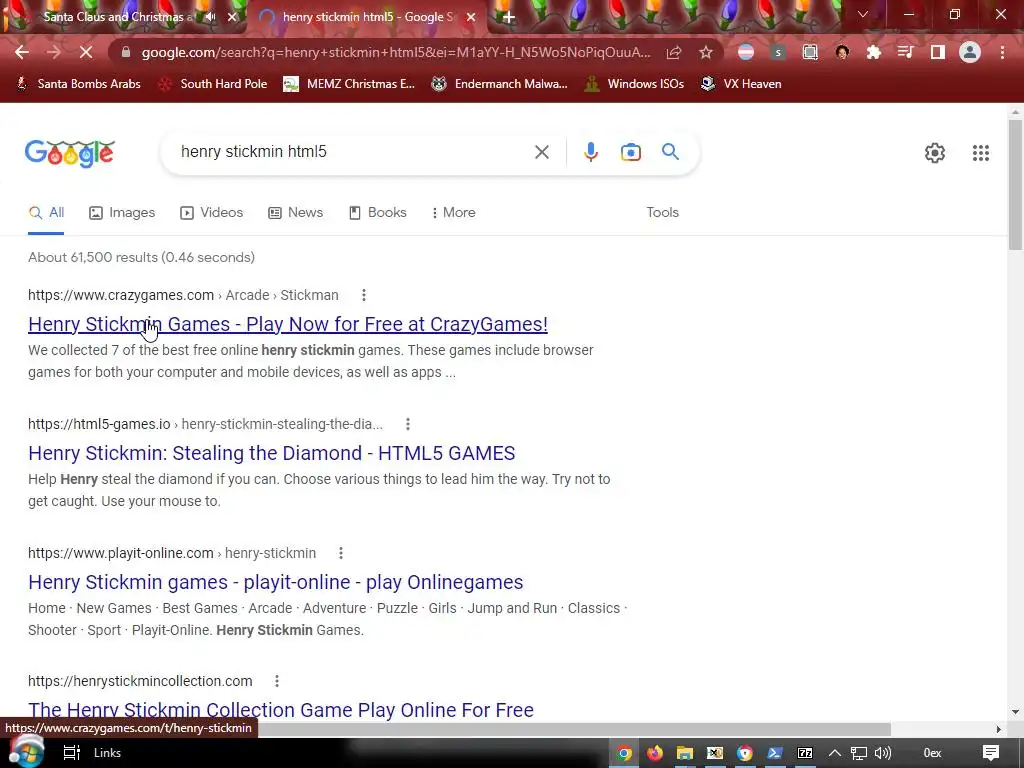Close the henry stickmin html5 tab

click(471, 17)
